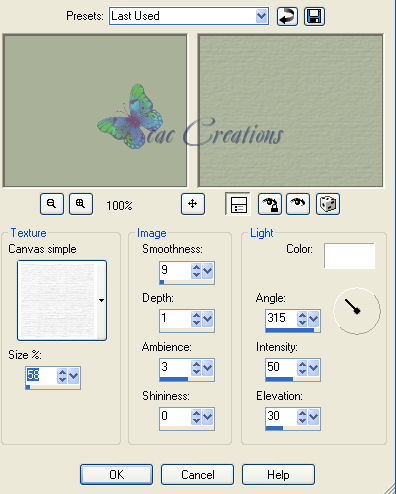Click the Cancel button
The height and width of the screenshot is (494, 396).
coord(197,475)
